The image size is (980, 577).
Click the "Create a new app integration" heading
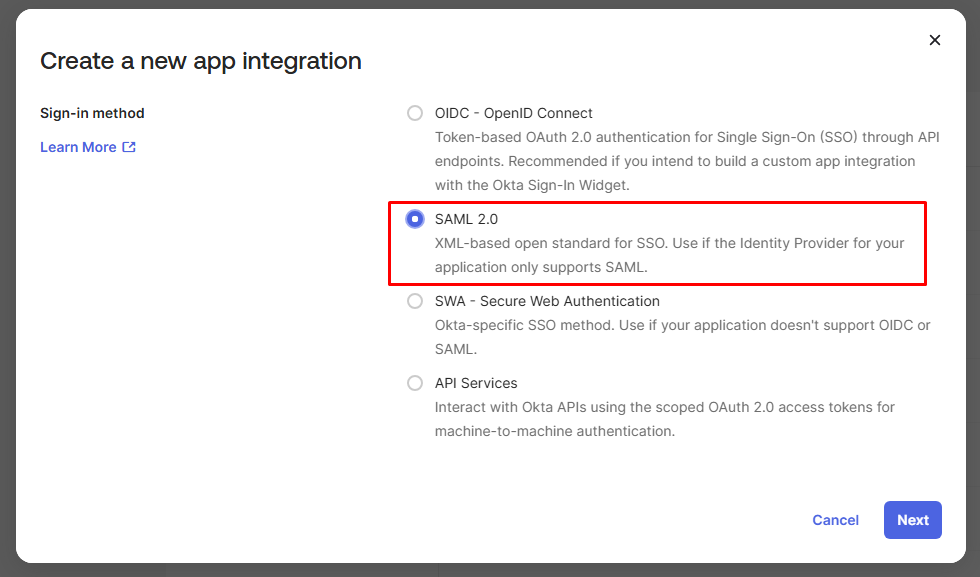(201, 61)
